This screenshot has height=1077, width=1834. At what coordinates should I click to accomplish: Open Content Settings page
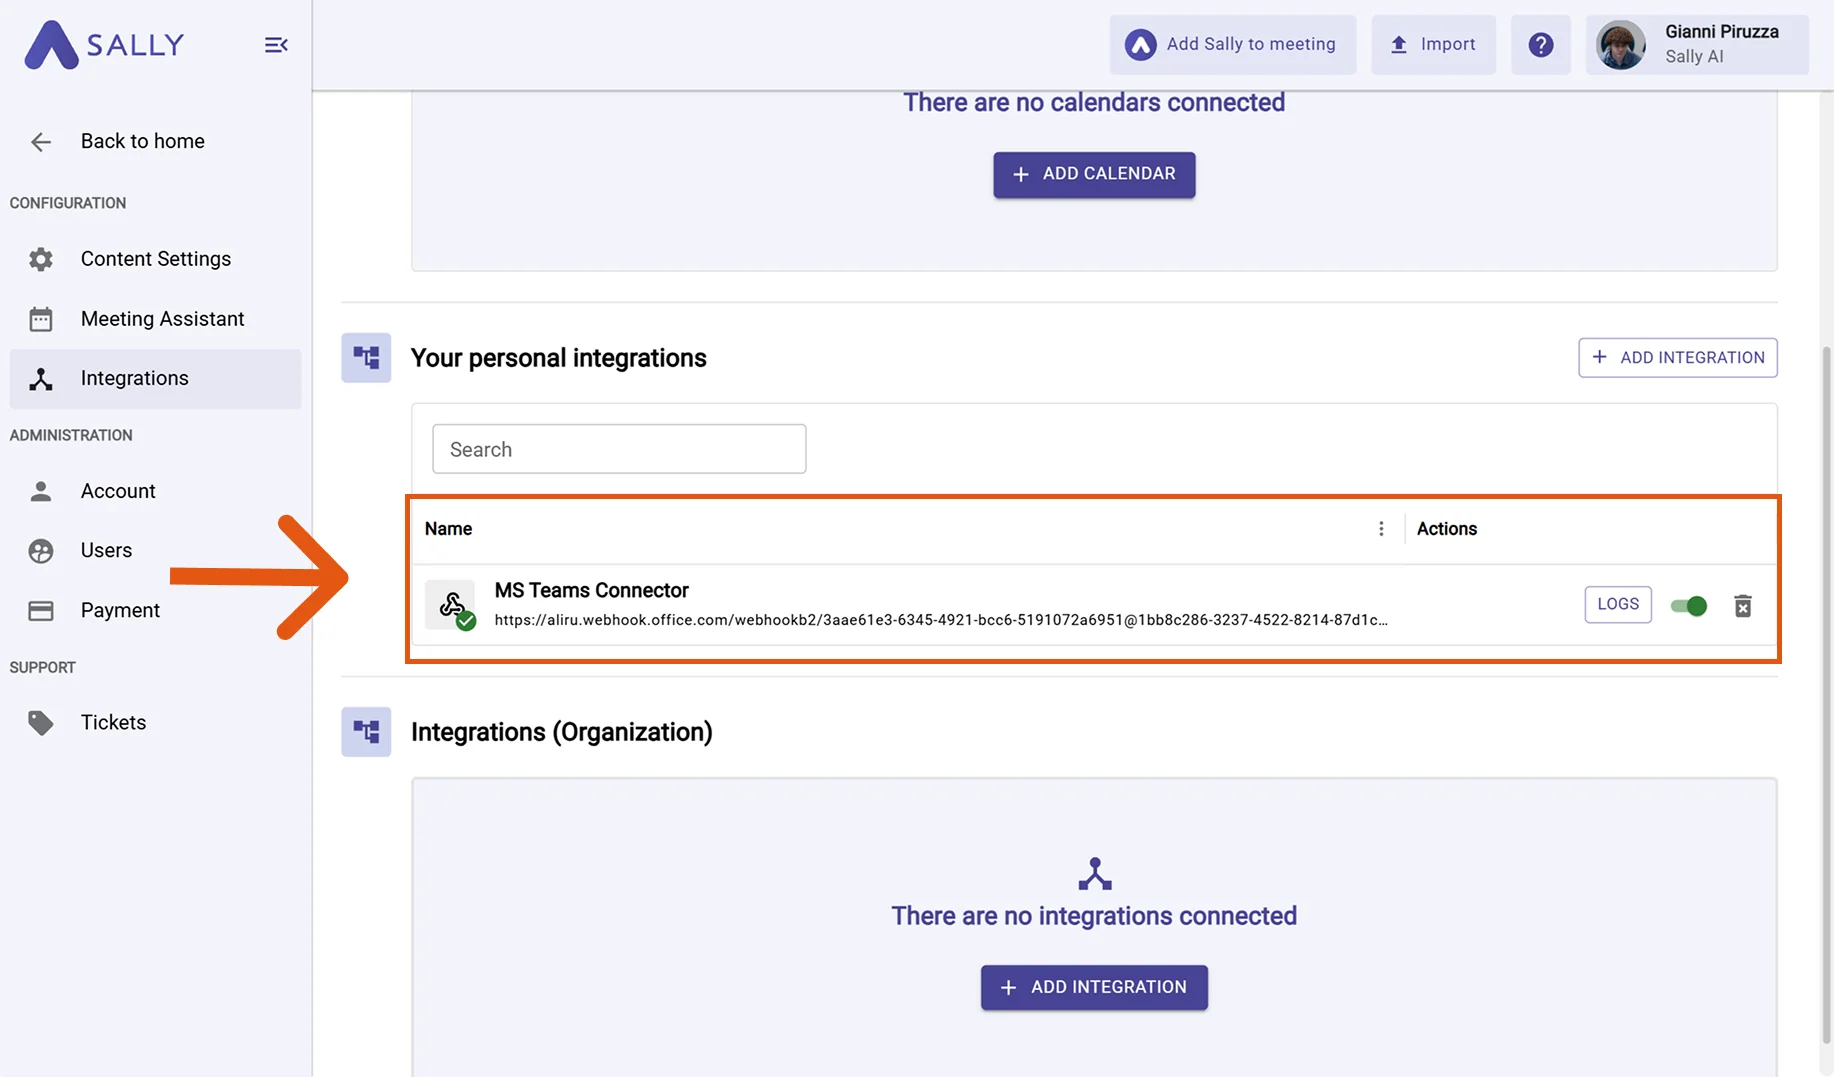tap(155, 259)
